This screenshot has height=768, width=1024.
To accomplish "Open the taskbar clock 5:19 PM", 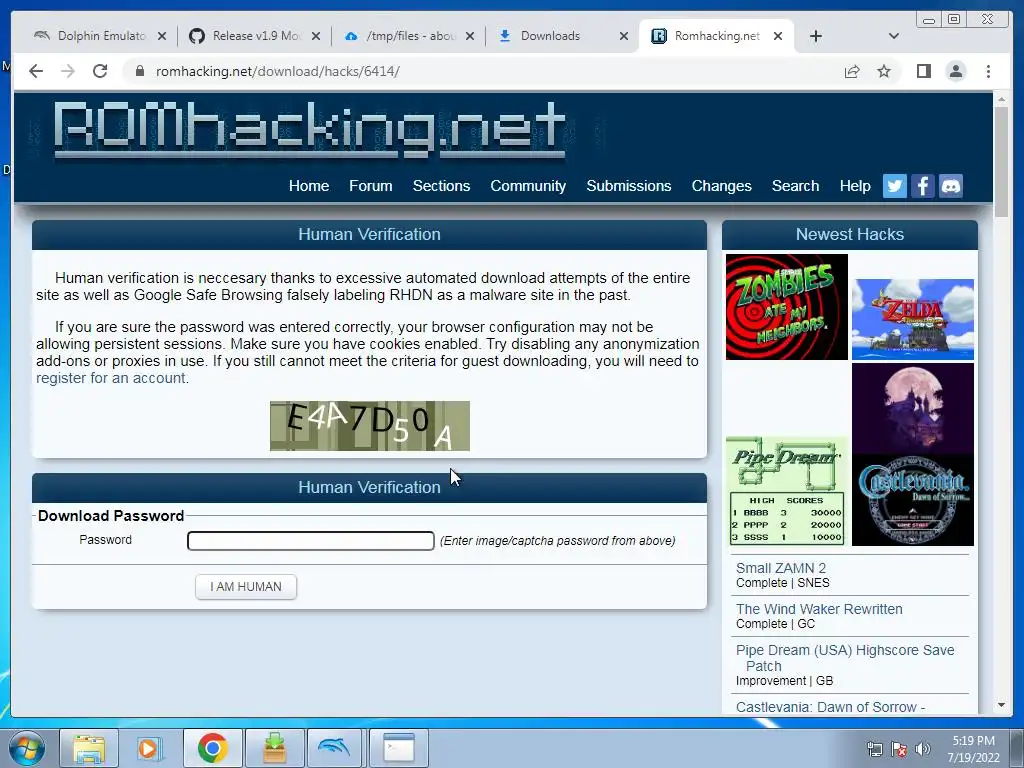I will (x=974, y=749).
